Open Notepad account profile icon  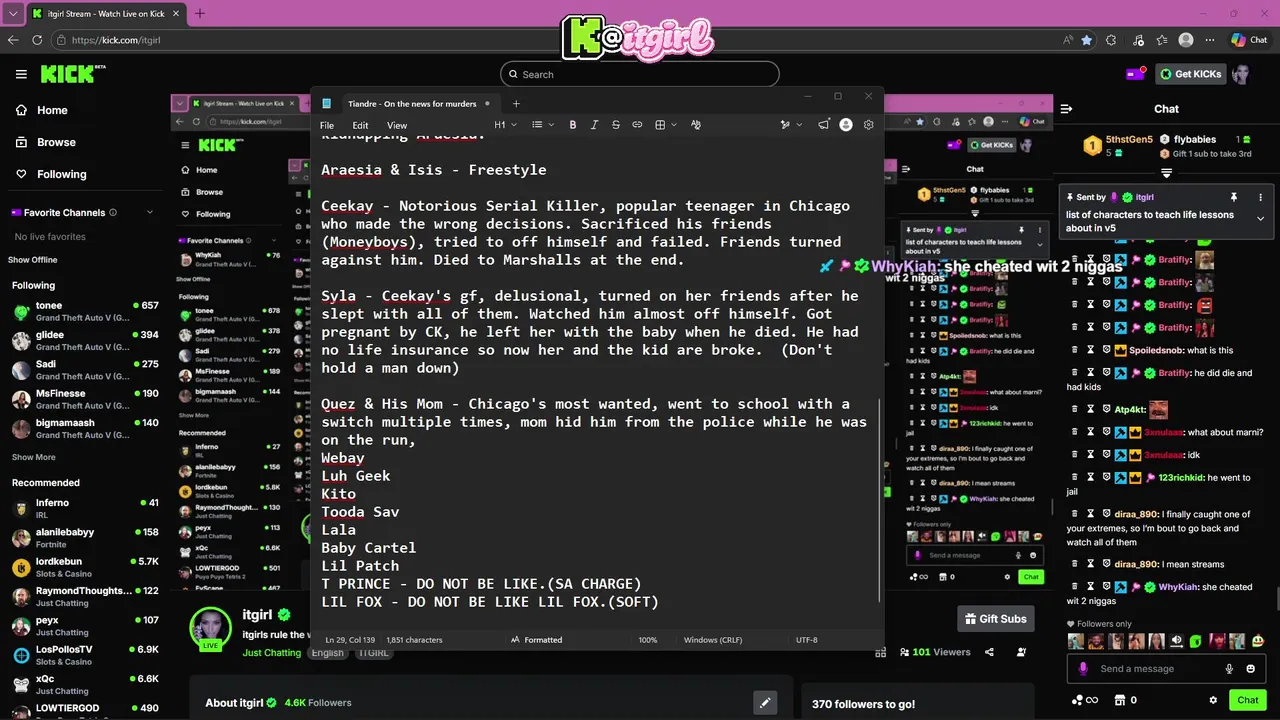[846, 125]
